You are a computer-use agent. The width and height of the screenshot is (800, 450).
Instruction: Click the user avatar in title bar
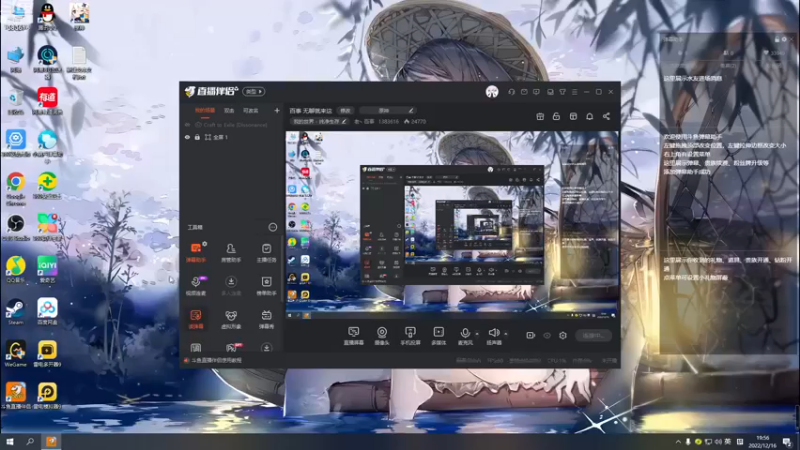(492, 92)
